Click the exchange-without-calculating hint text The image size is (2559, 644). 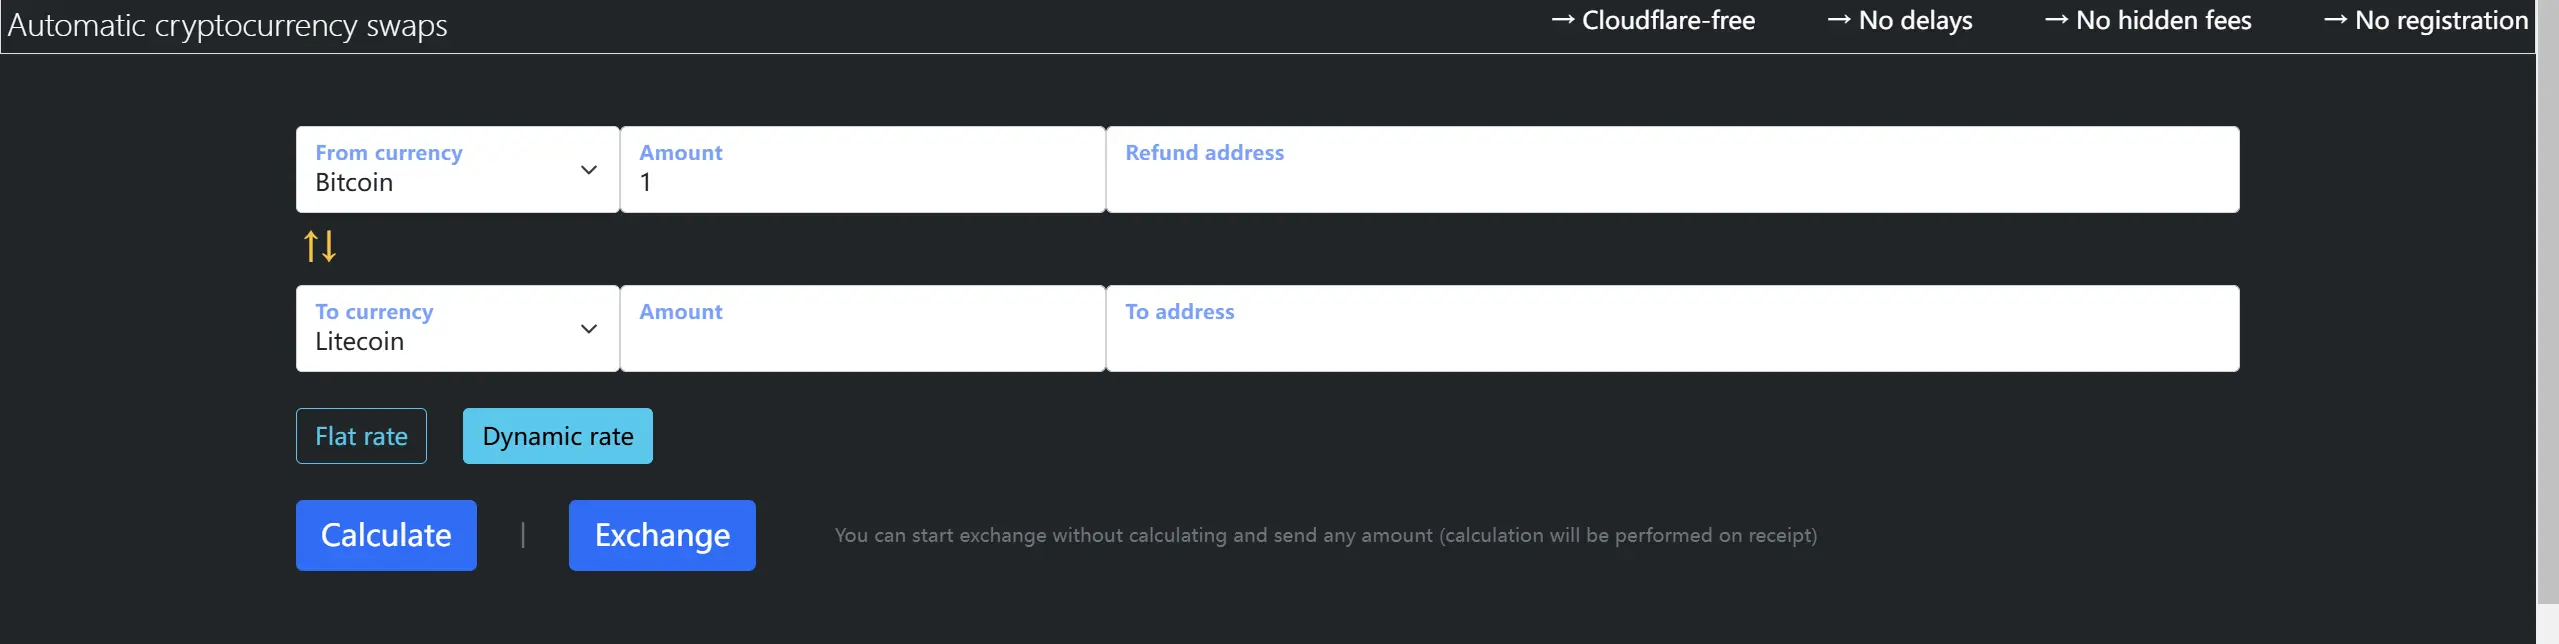1325,536
